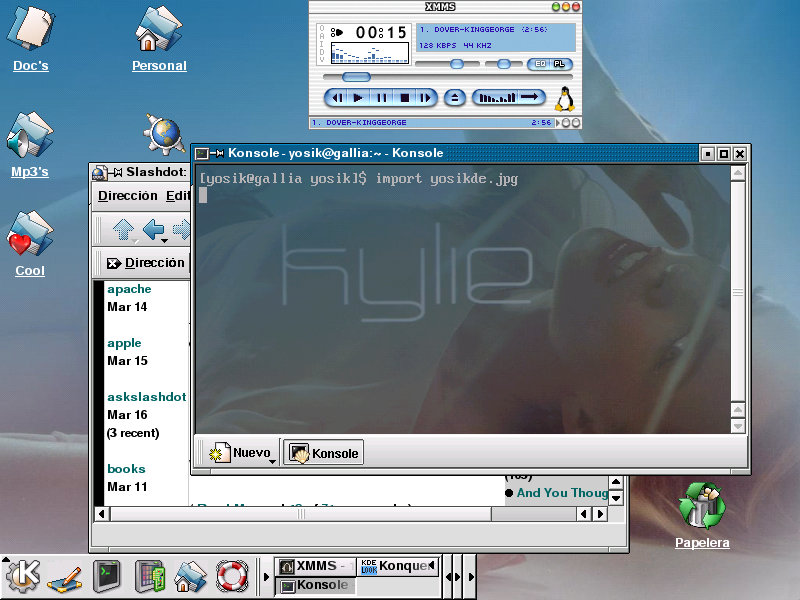The image size is (800, 600).
Task: Open the apache Slashdot section link
Action: (129, 289)
